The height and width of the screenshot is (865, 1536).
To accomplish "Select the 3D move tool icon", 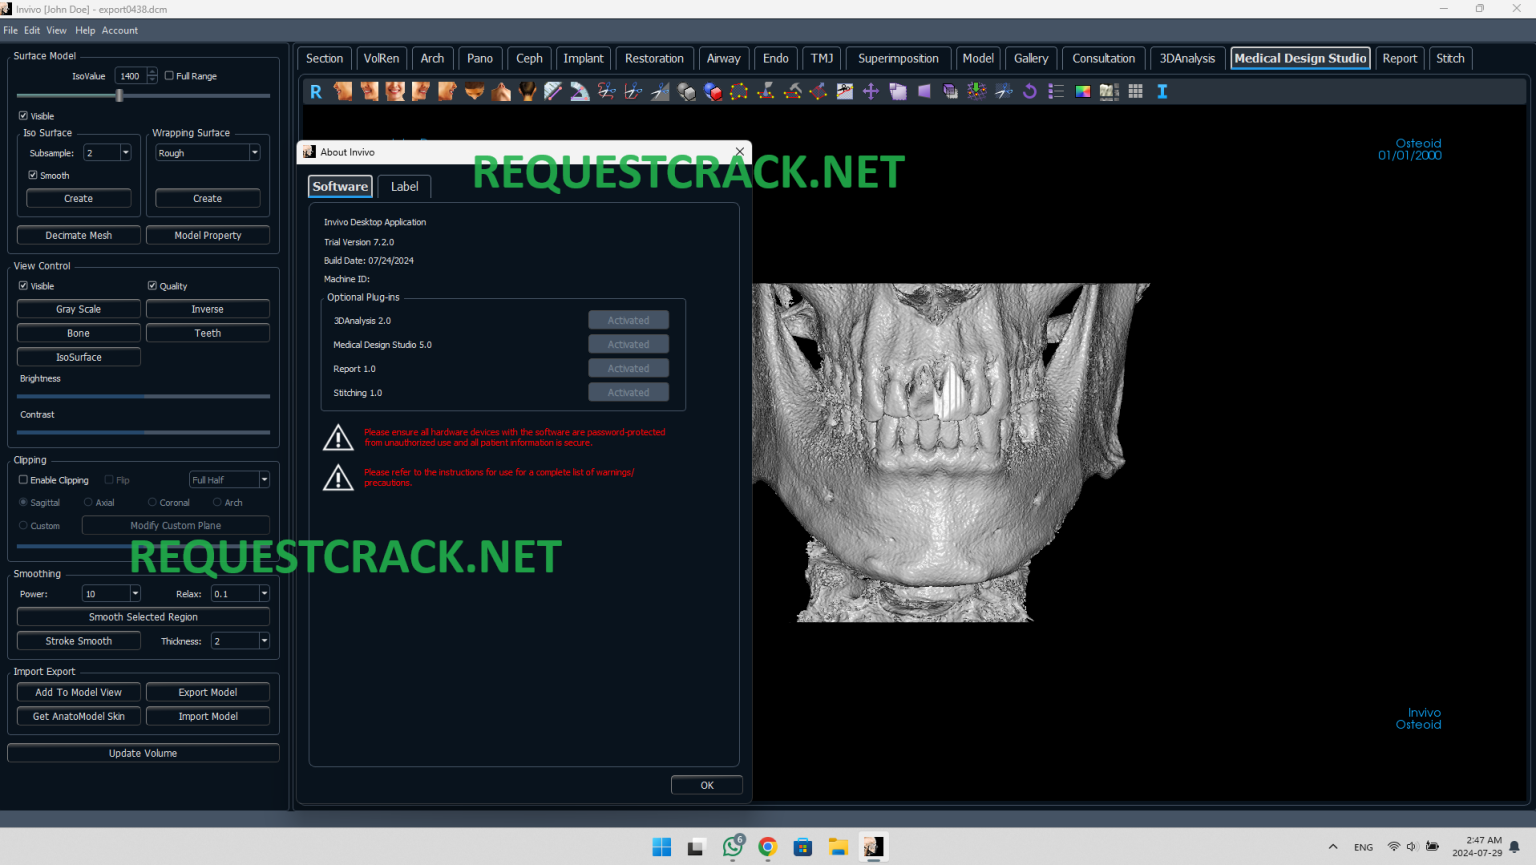I will coord(870,91).
